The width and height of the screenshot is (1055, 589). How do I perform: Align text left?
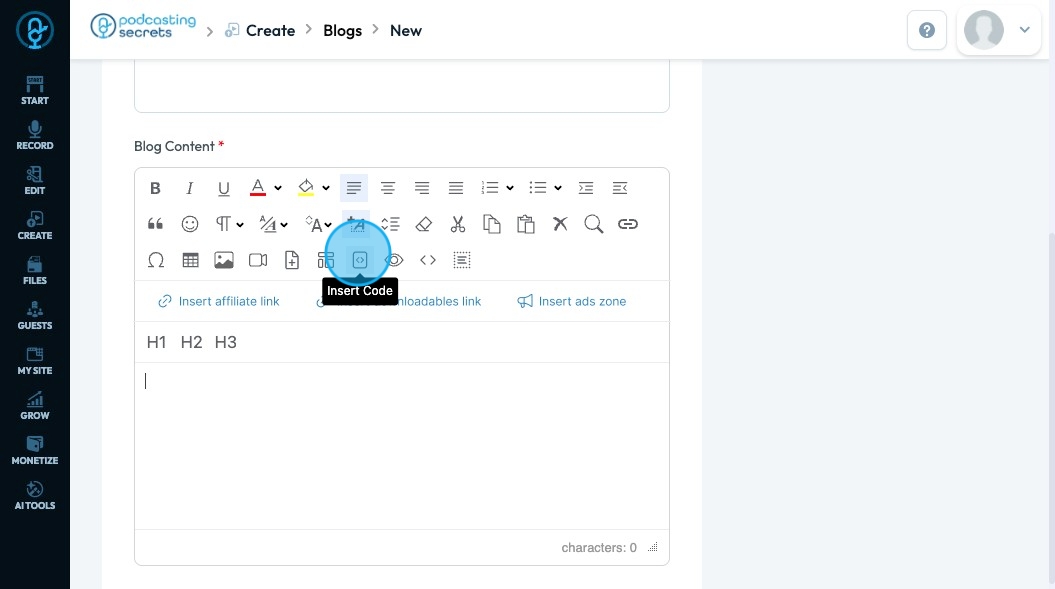(354, 188)
